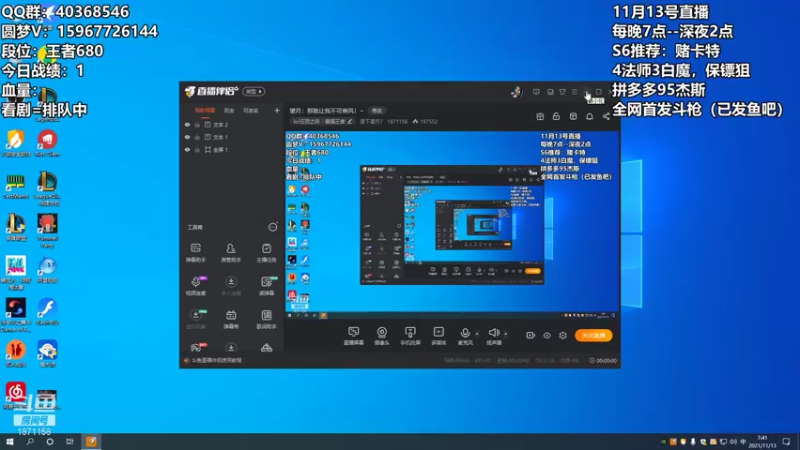
Task: Open the 歌词助手 lyrics assistant tool
Action: (x=266, y=319)
